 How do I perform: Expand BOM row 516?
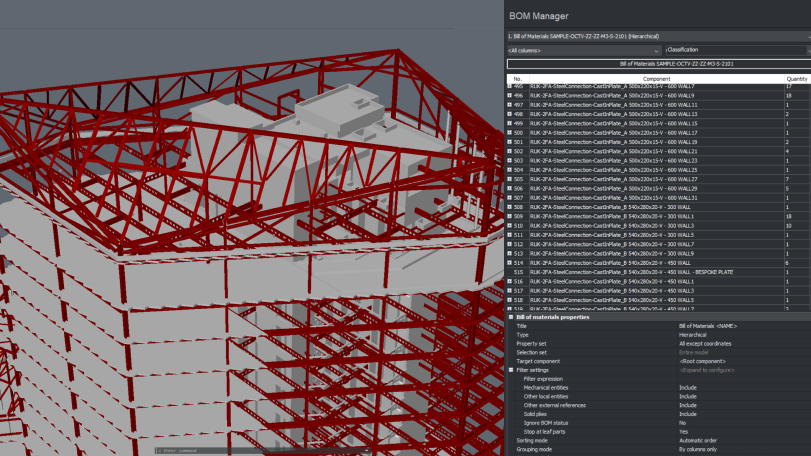pyautogui.click(x=509, y=282)
